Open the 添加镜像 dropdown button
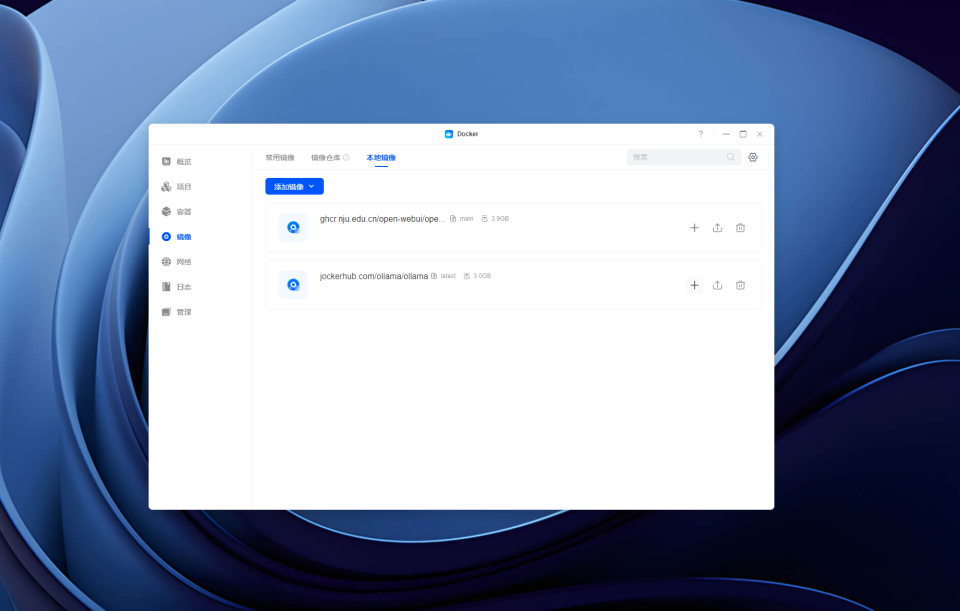The image size is (960, 611). coord(294,187)
